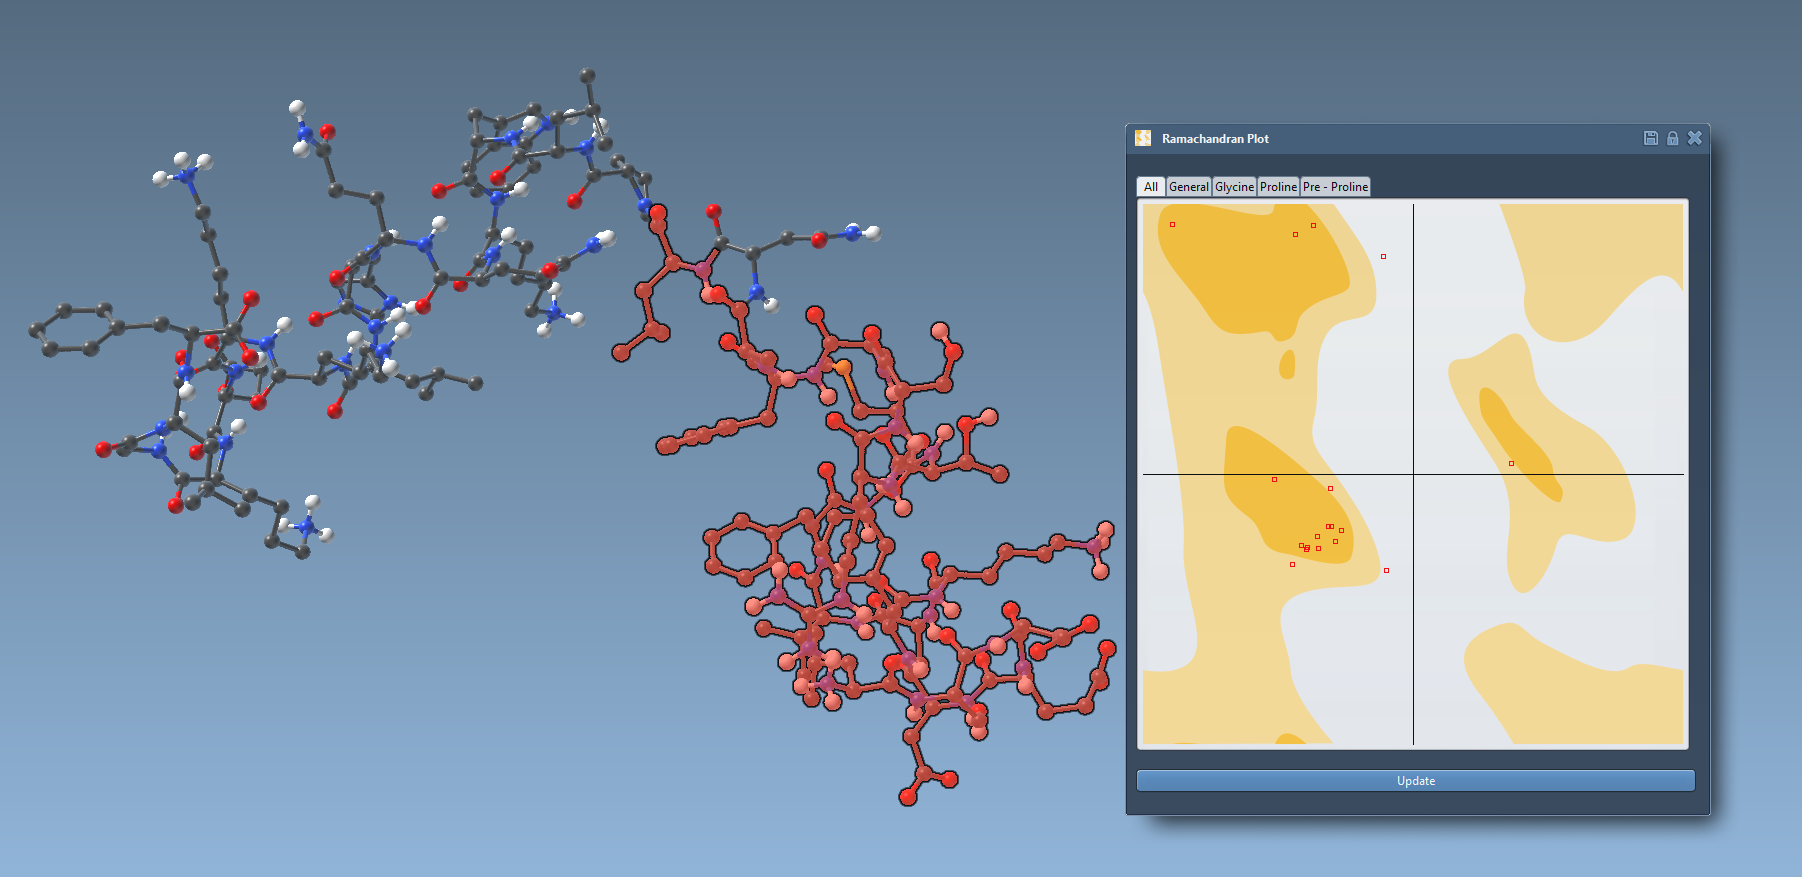
Task: Click the topmost gray carbon atom
Action: [588, 76]
